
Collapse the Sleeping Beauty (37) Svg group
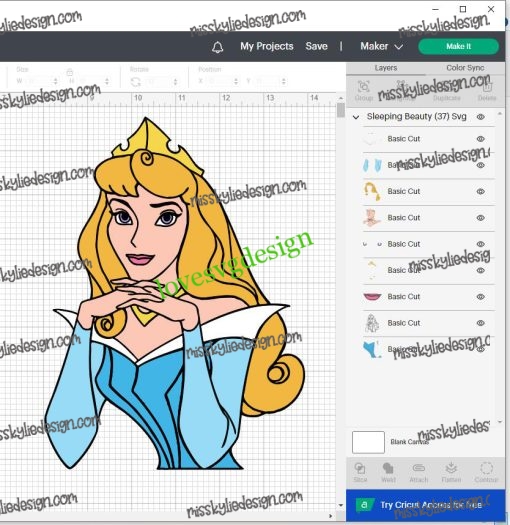(356, 117)
